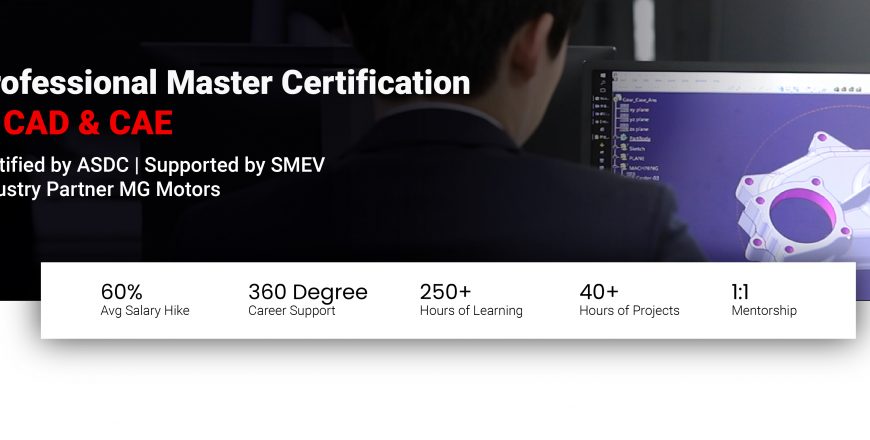Click the 360 Degree Career Support stat
This screenshot has height=440, width=870.
tap(308, 300)
